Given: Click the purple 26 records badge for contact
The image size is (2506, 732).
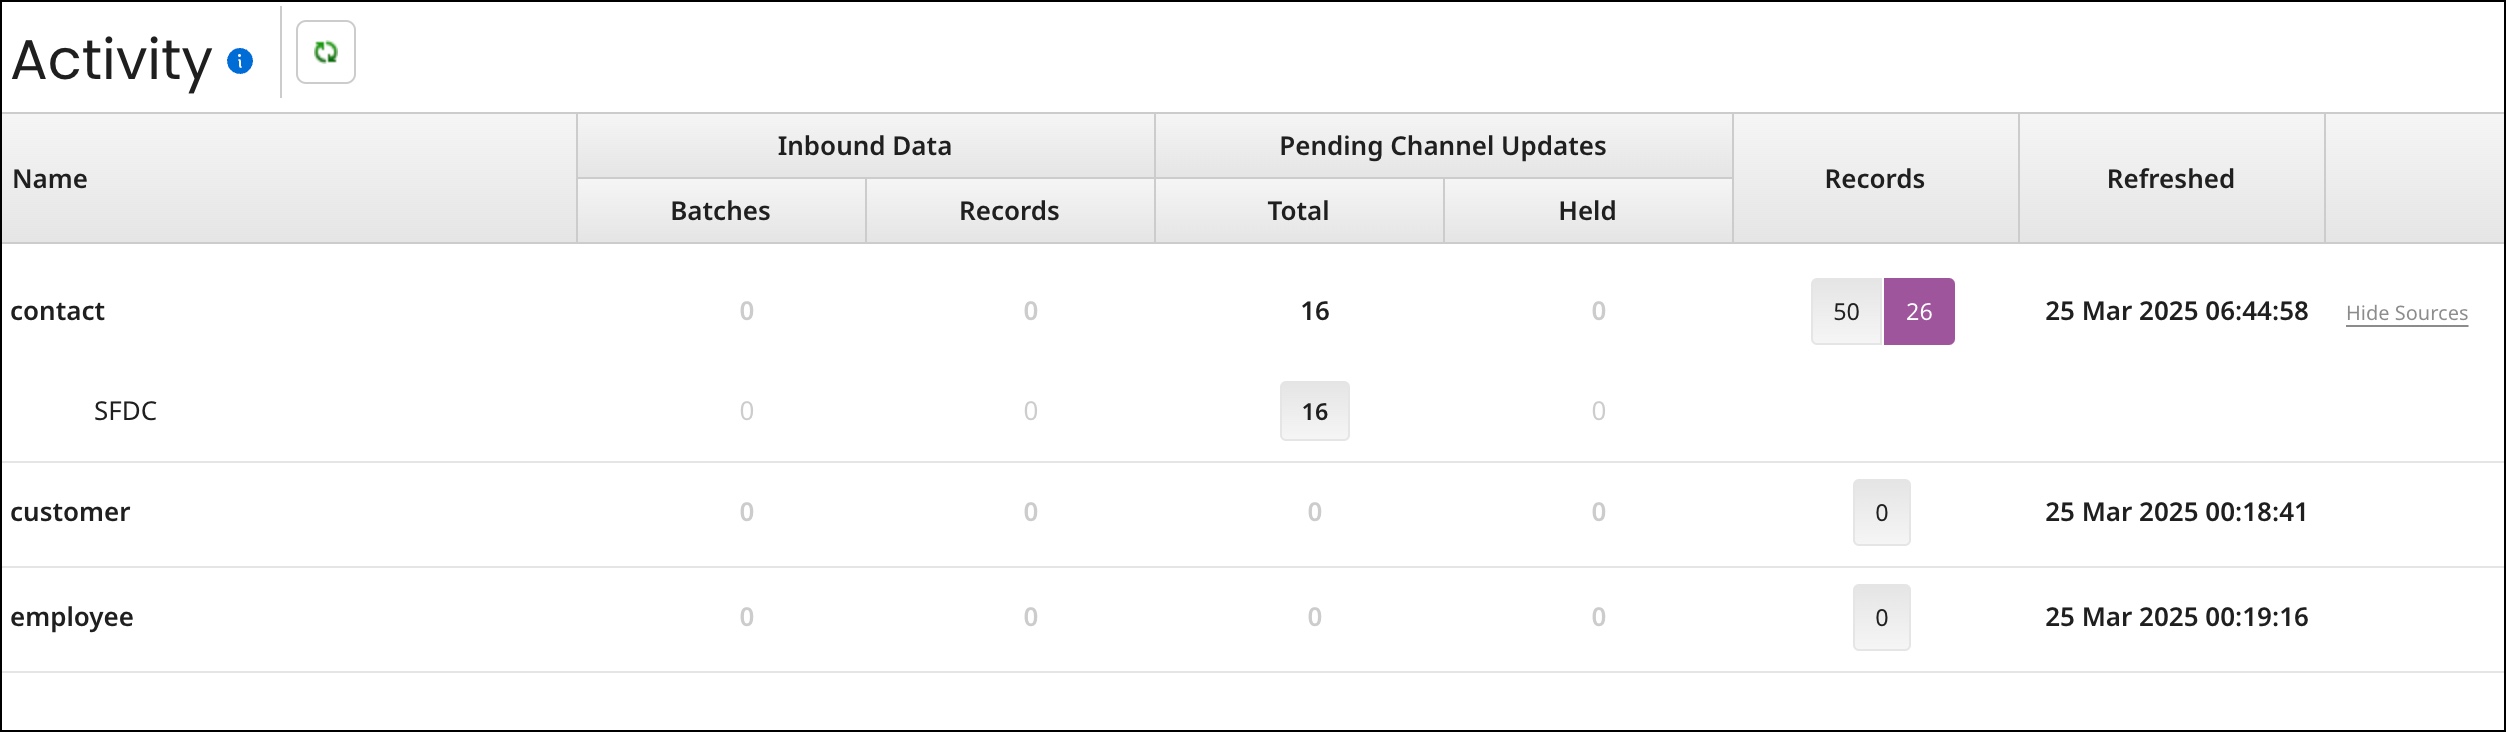Looking at the screenshot, I should [1919, 311].
